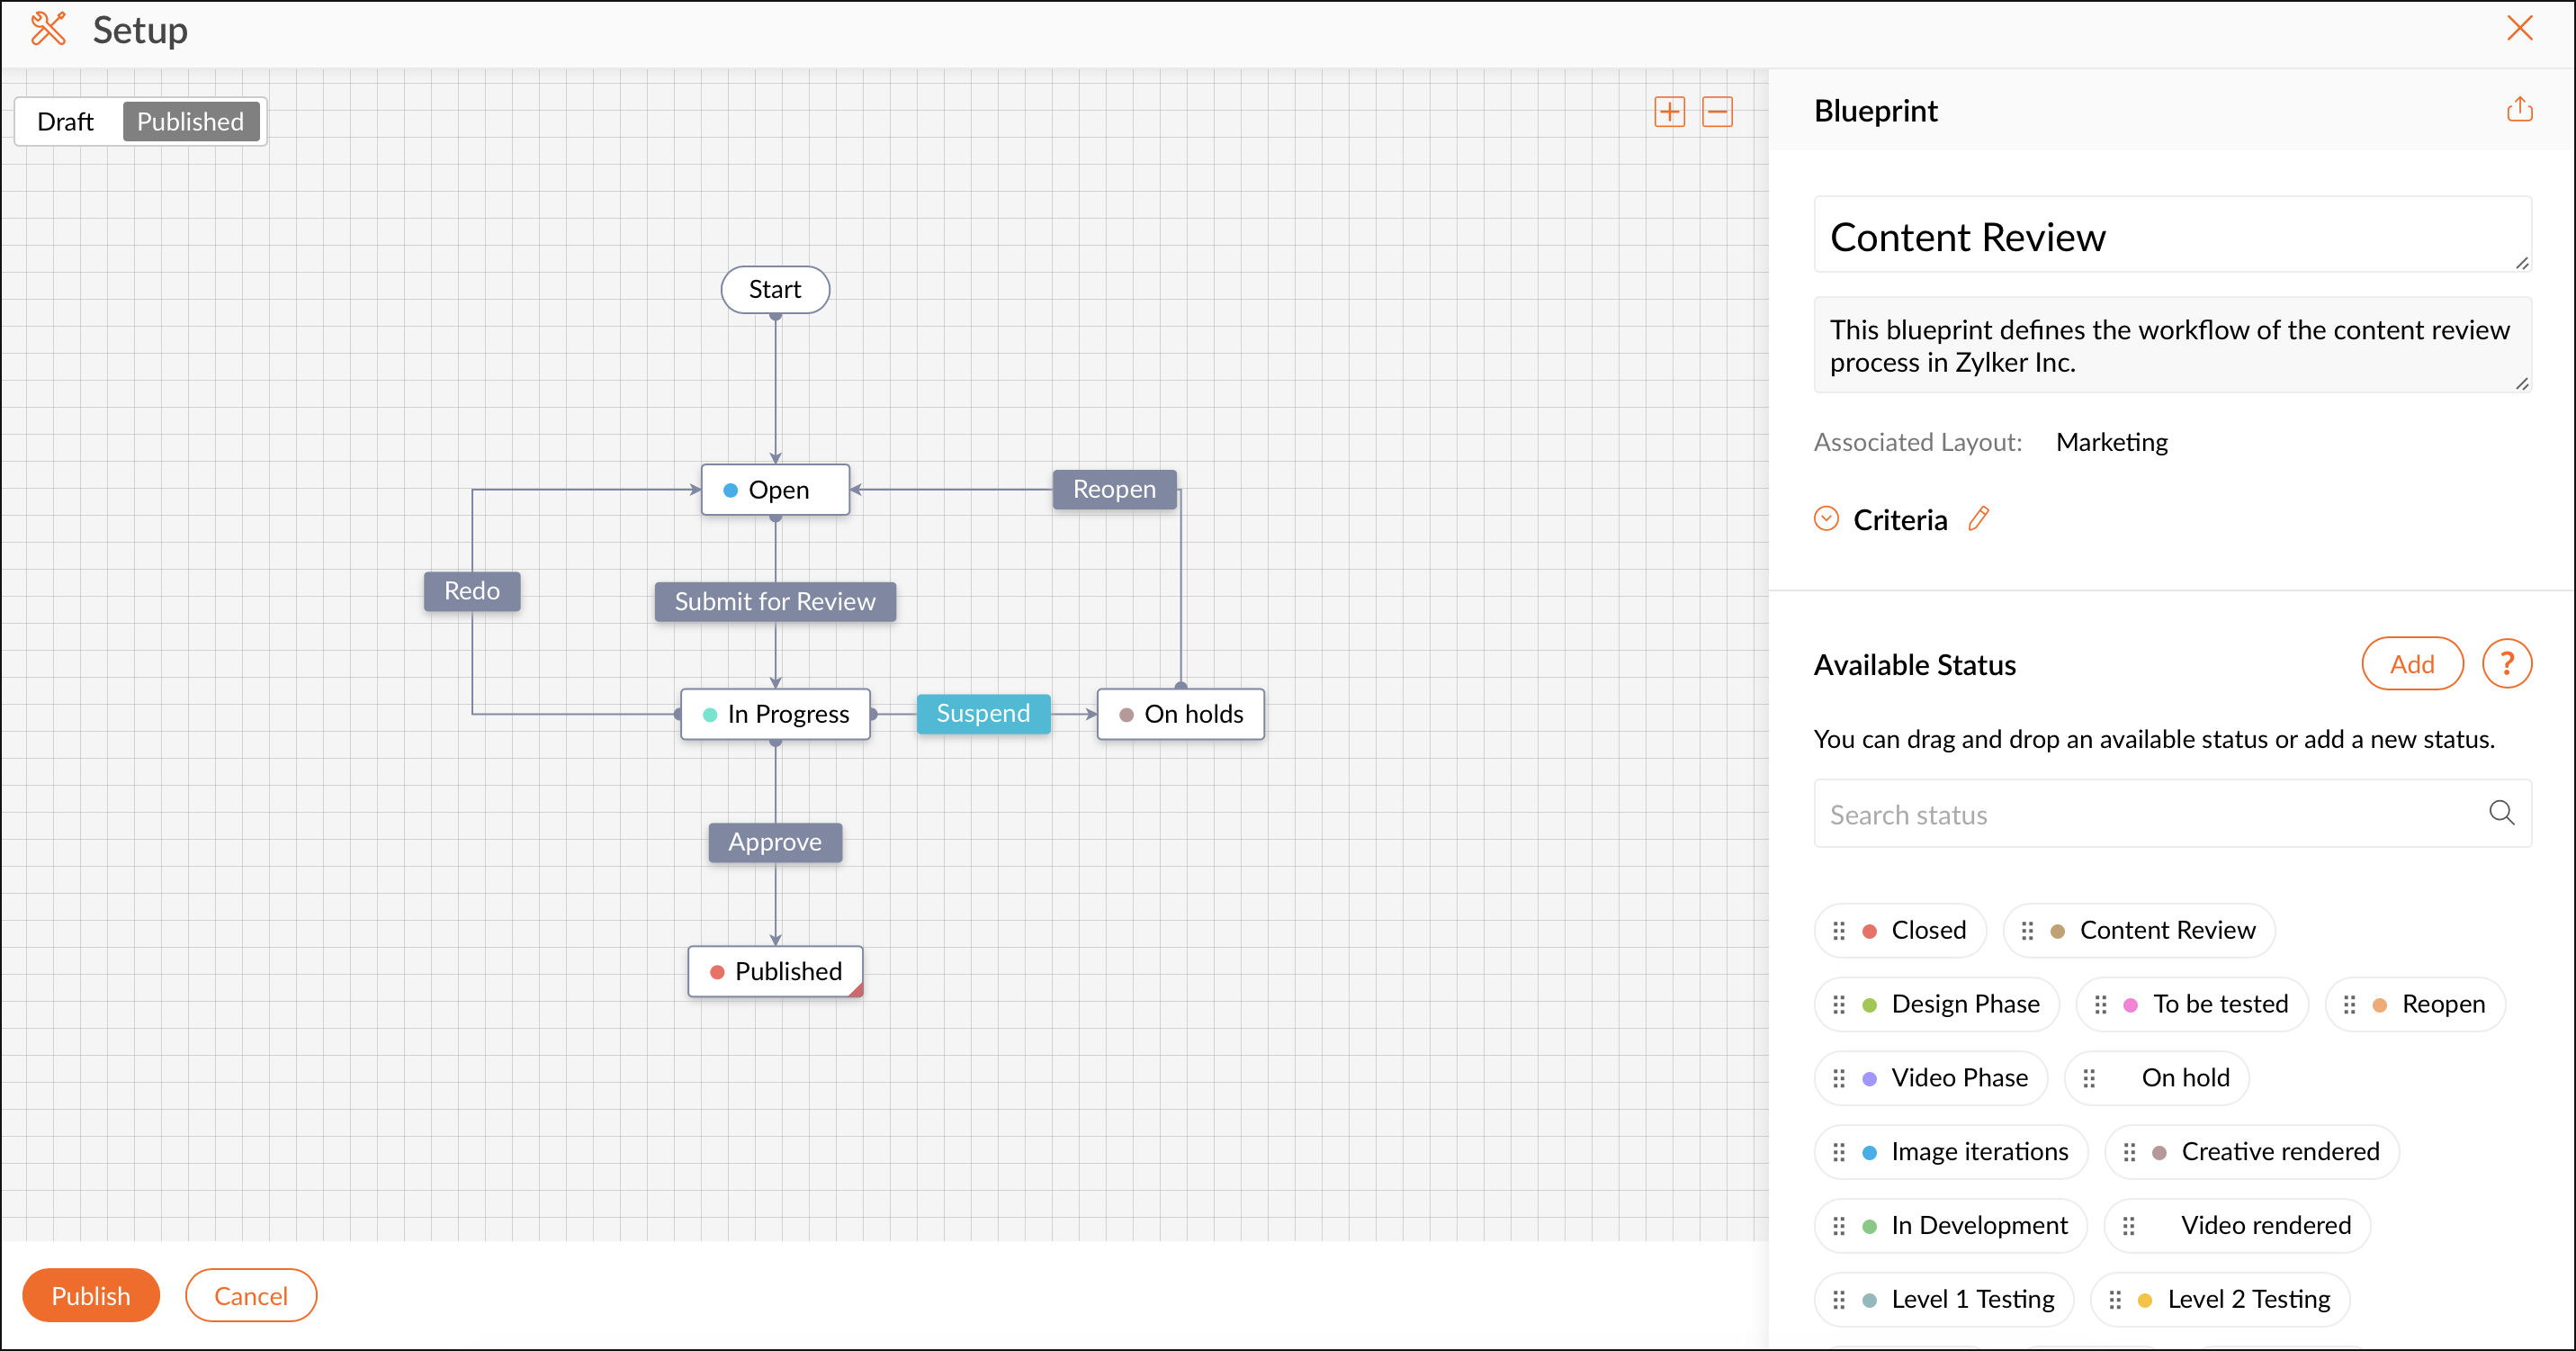Viewport: 2576px width, 1351px height.
Task: Close the Setup window
Action: pos(2519,28)
